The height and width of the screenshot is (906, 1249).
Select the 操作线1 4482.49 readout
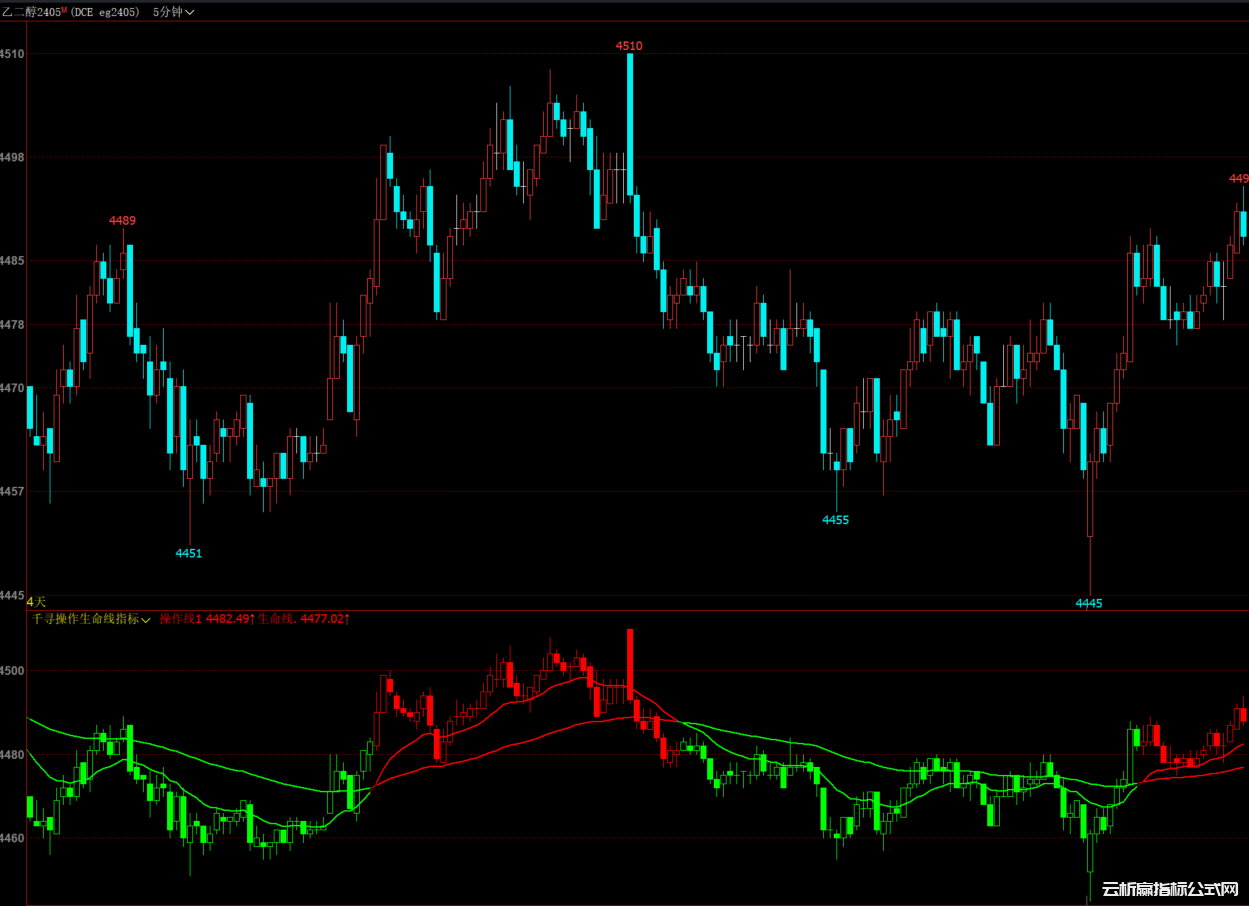coord(206,620)
